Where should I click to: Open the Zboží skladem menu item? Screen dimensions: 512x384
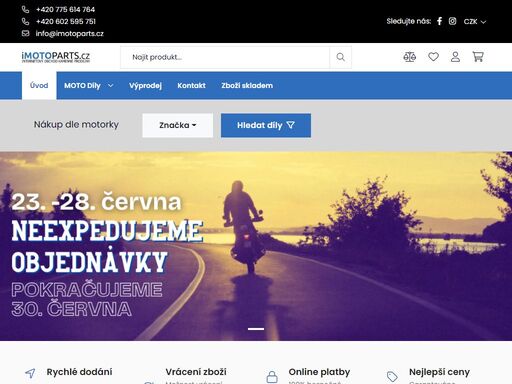tap(247, 86)
